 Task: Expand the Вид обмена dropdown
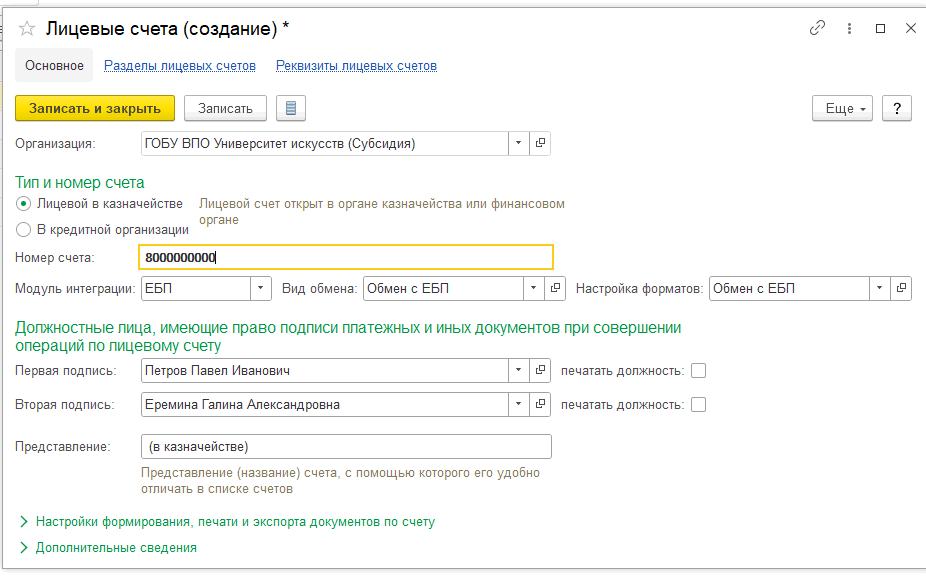pyautogui.click(x=533, y=288)
